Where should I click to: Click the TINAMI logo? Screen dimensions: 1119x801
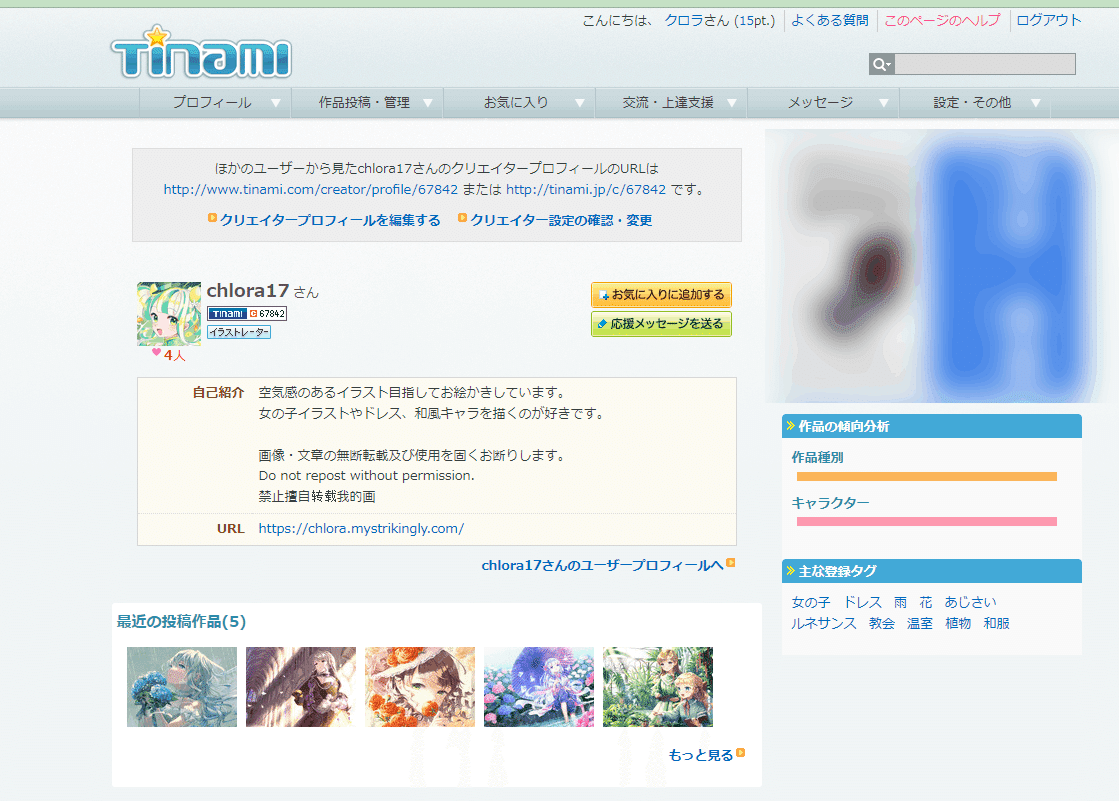pyautogui.click(x=198, y=56)
